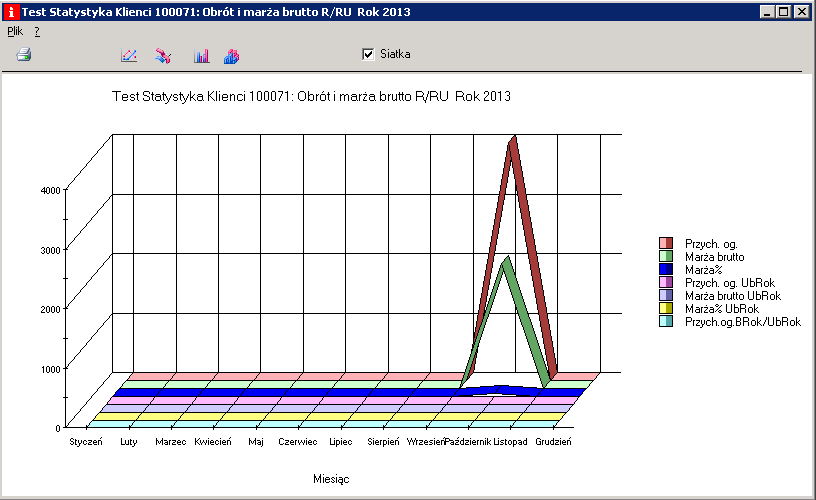Click the cyan Przych.og.BRok/UbRok swatch
Image resolution: width=816 pixels, height=500 pixels.
[666, 321]
